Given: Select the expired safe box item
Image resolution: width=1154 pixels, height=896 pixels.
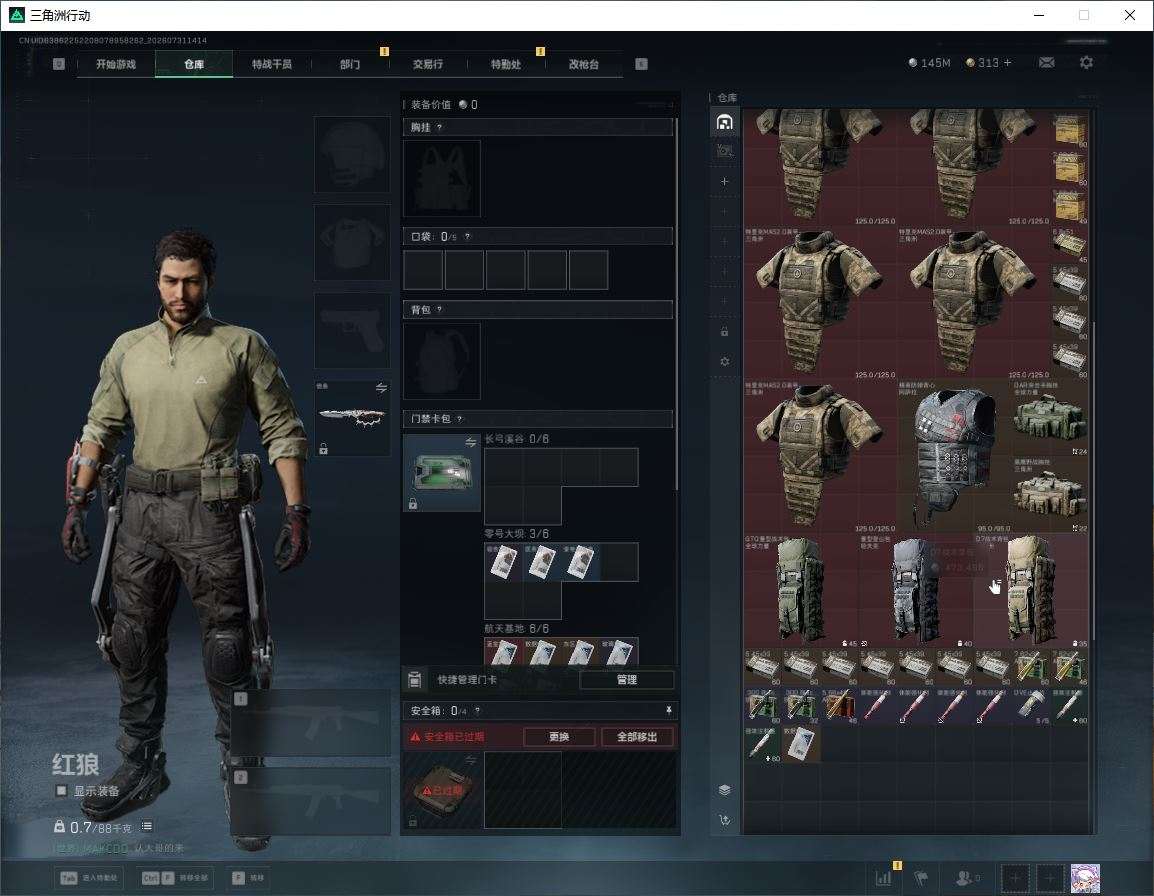Looking at the screenshot, I should click(442, 790).
